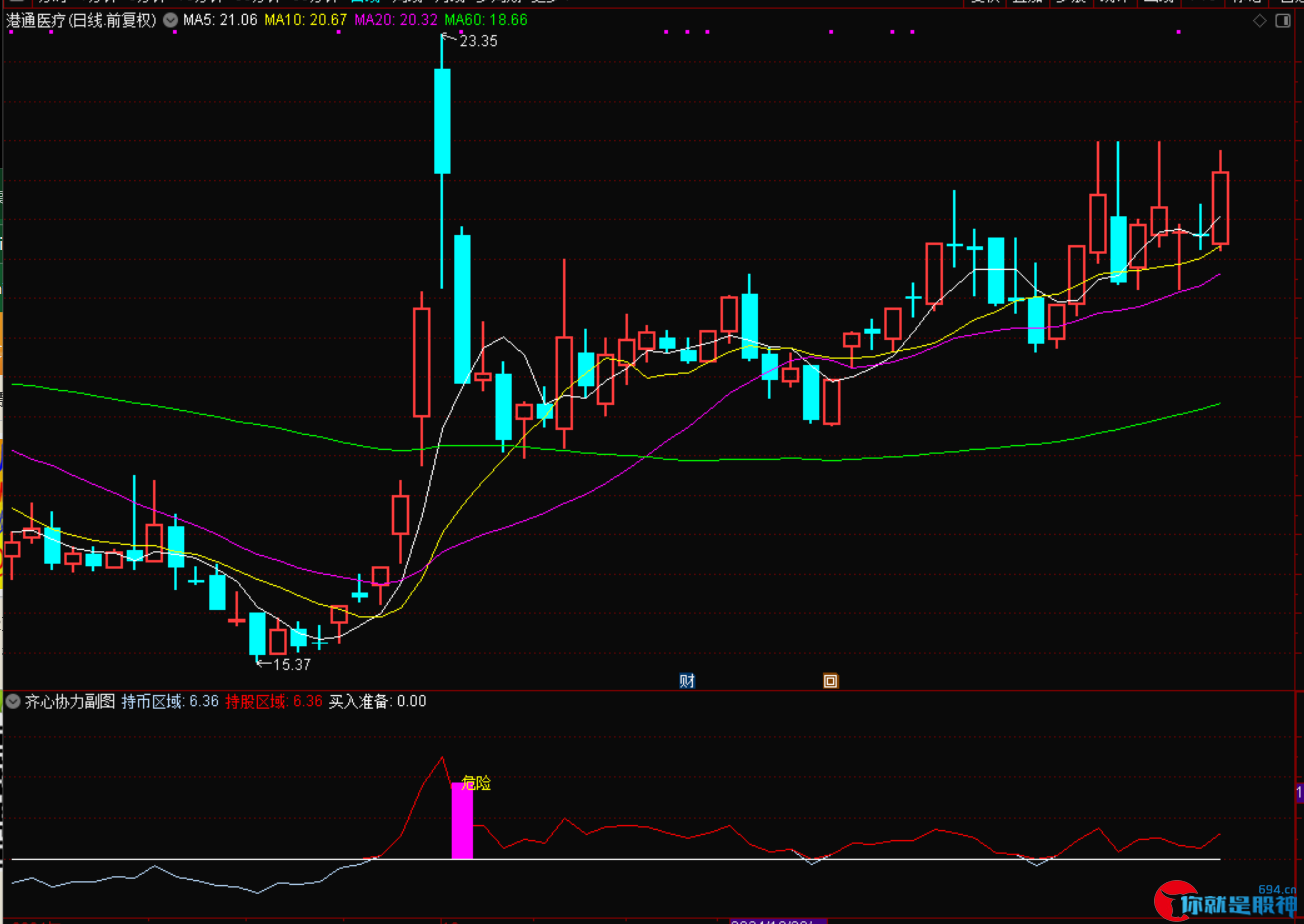
Task: Select the 港通医疗(日线,前复权) chart title
Action: point(82,20)
